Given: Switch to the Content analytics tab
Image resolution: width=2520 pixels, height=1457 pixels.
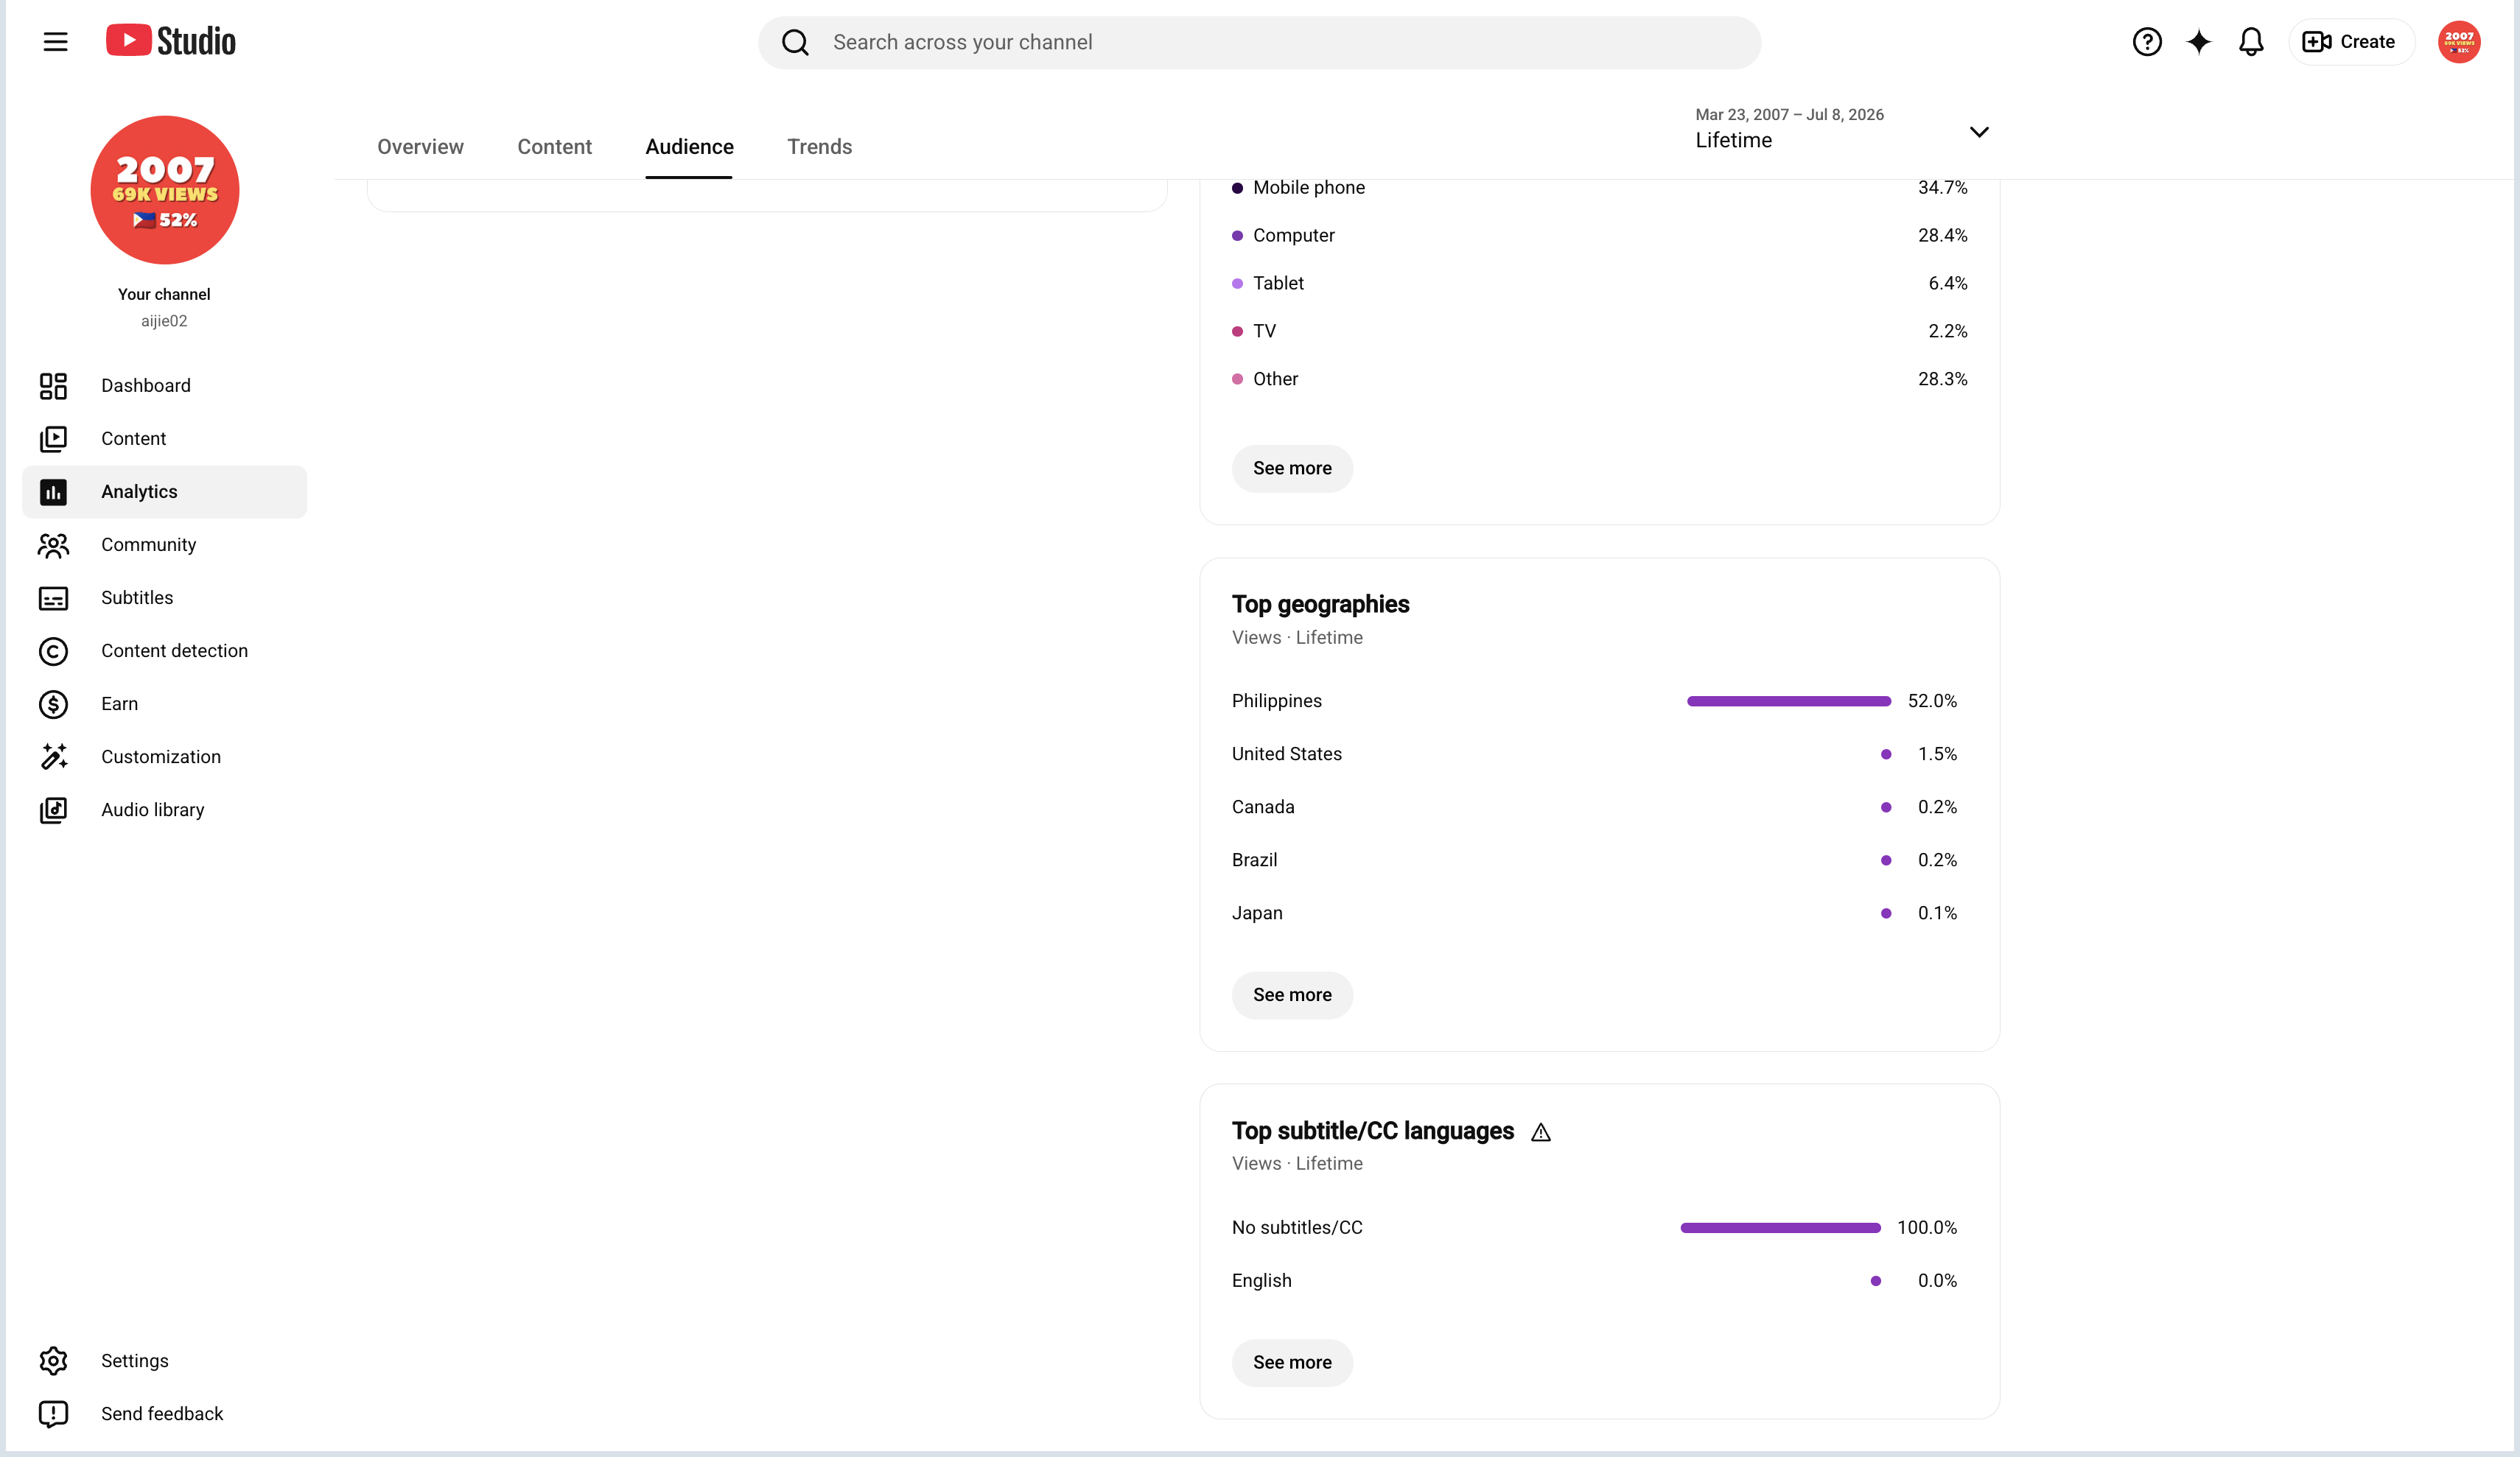Looking at the screenshot, I should click(x=555, y=147).
